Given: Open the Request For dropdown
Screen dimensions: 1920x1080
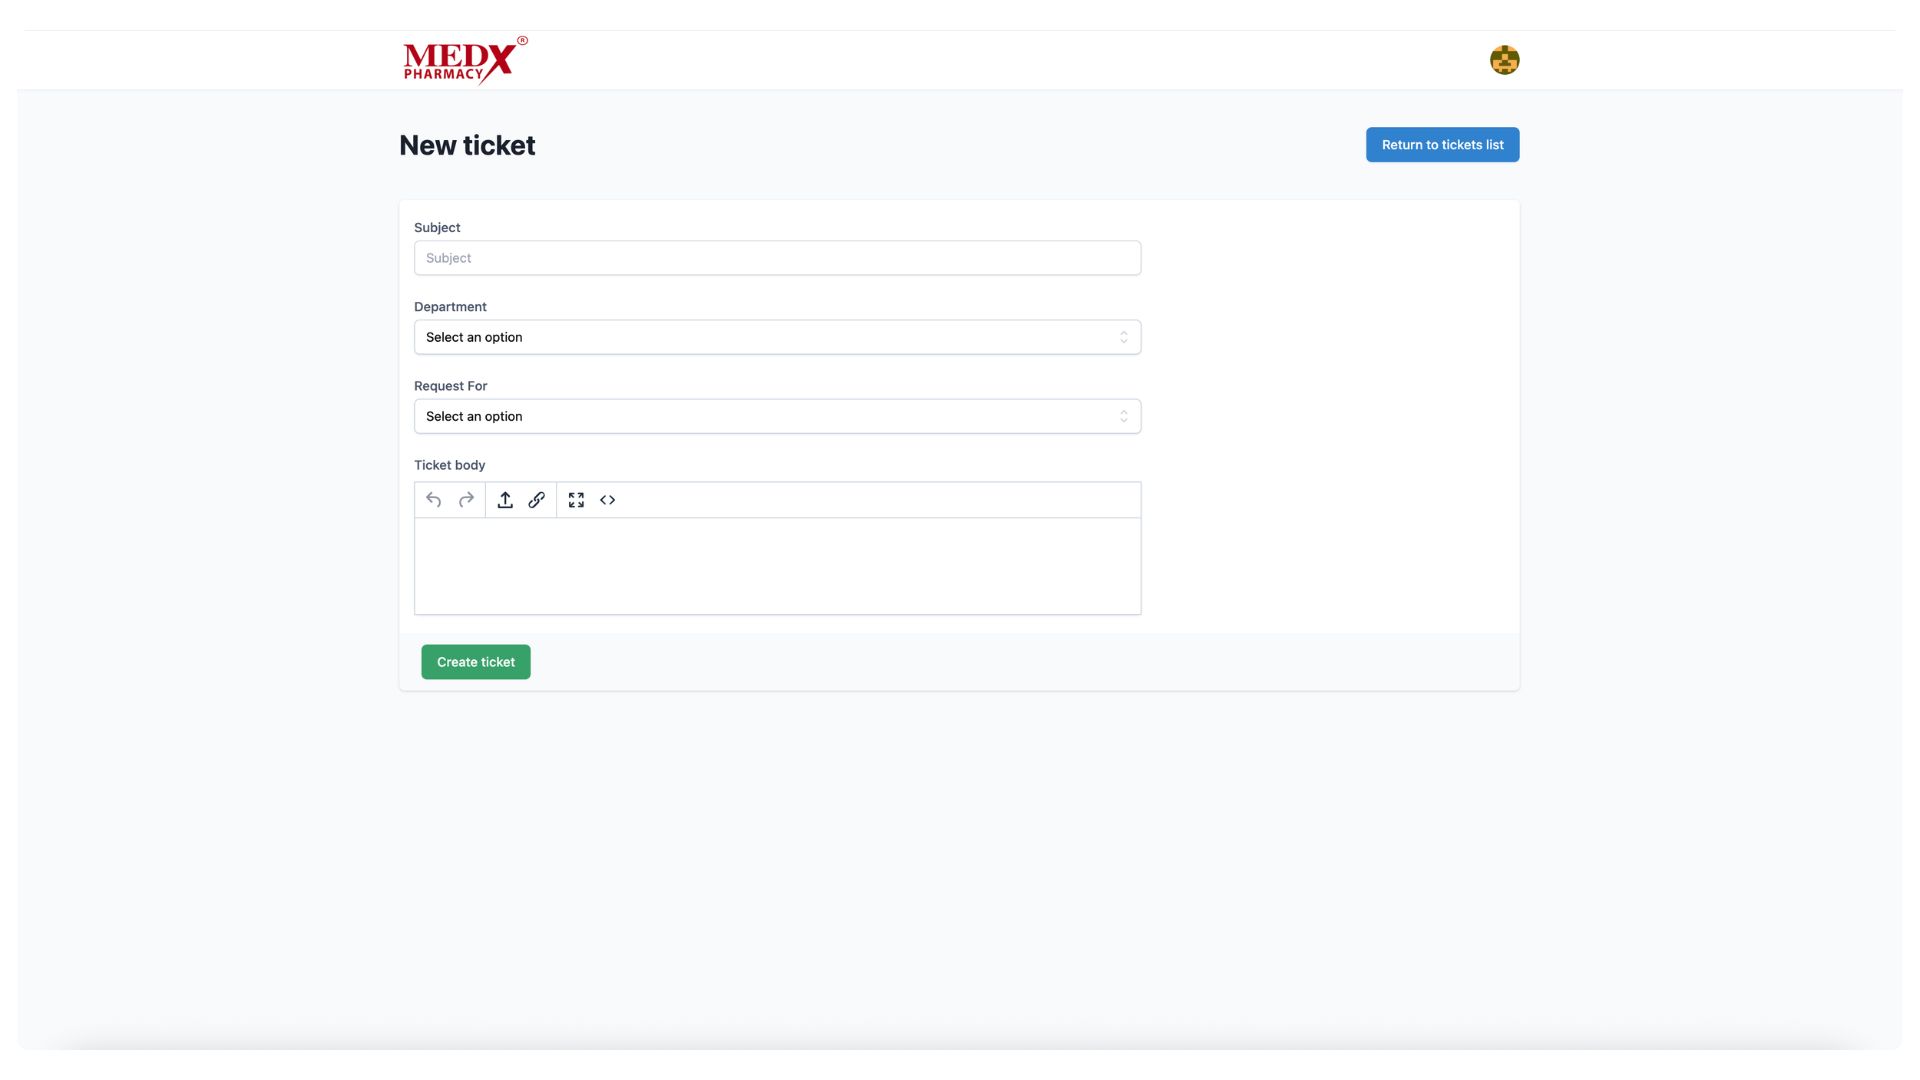Looking at the screenshot, I should point(777,416).
